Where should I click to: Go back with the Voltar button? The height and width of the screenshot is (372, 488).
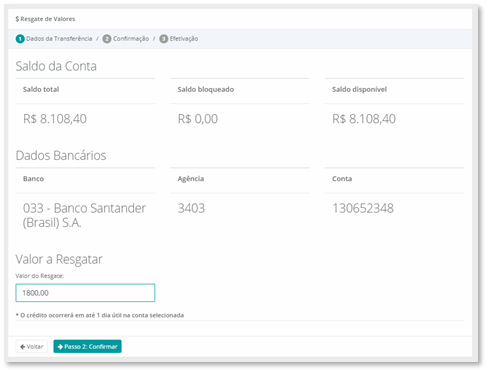pyautogui.click(x=32, y=347)
